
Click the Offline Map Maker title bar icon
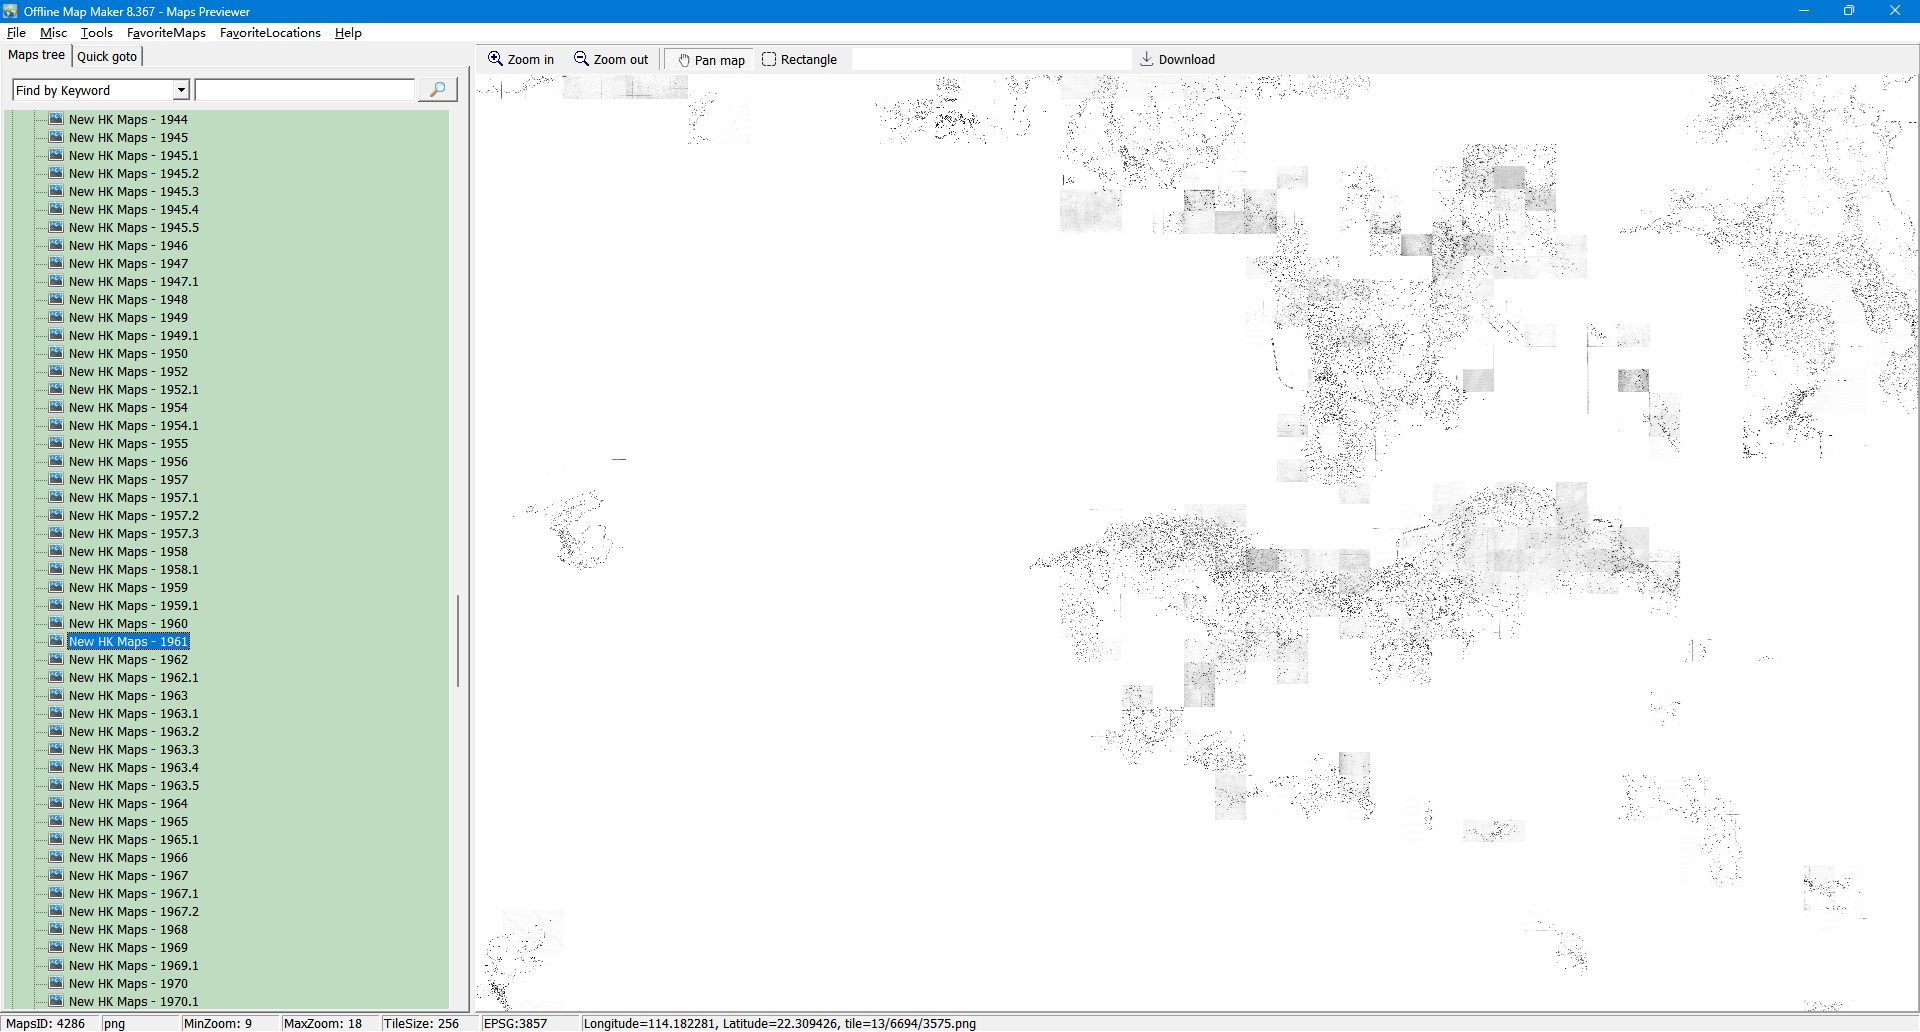point(10,11)
